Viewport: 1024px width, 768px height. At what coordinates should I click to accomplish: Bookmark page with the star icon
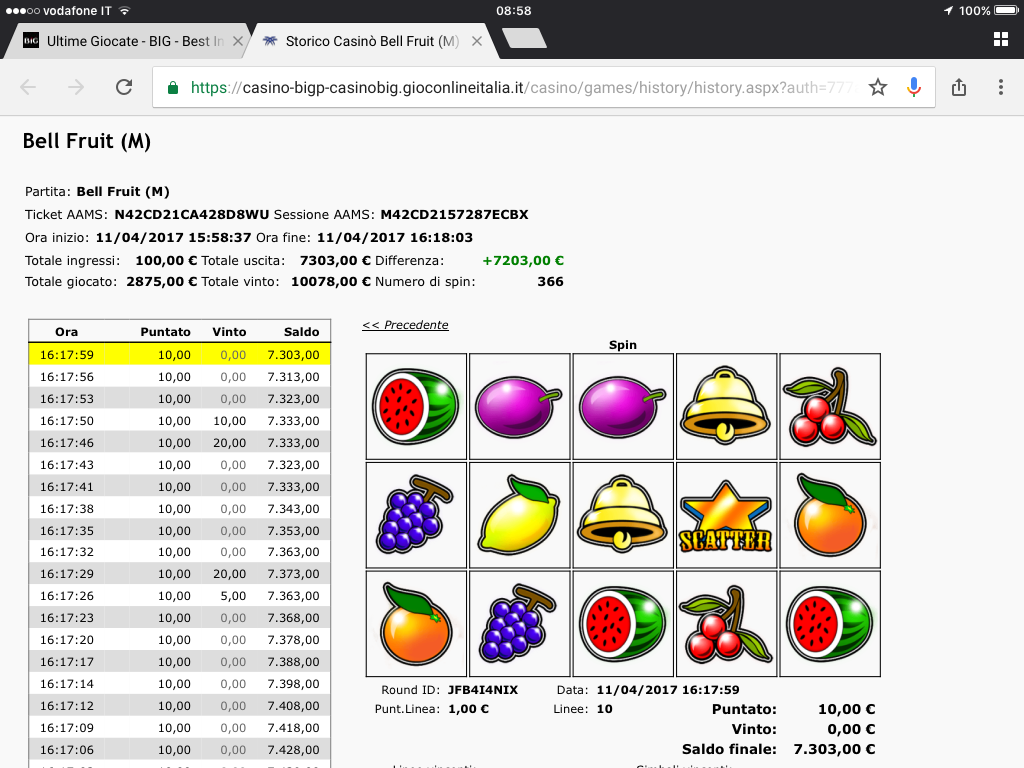click(878, 87)
